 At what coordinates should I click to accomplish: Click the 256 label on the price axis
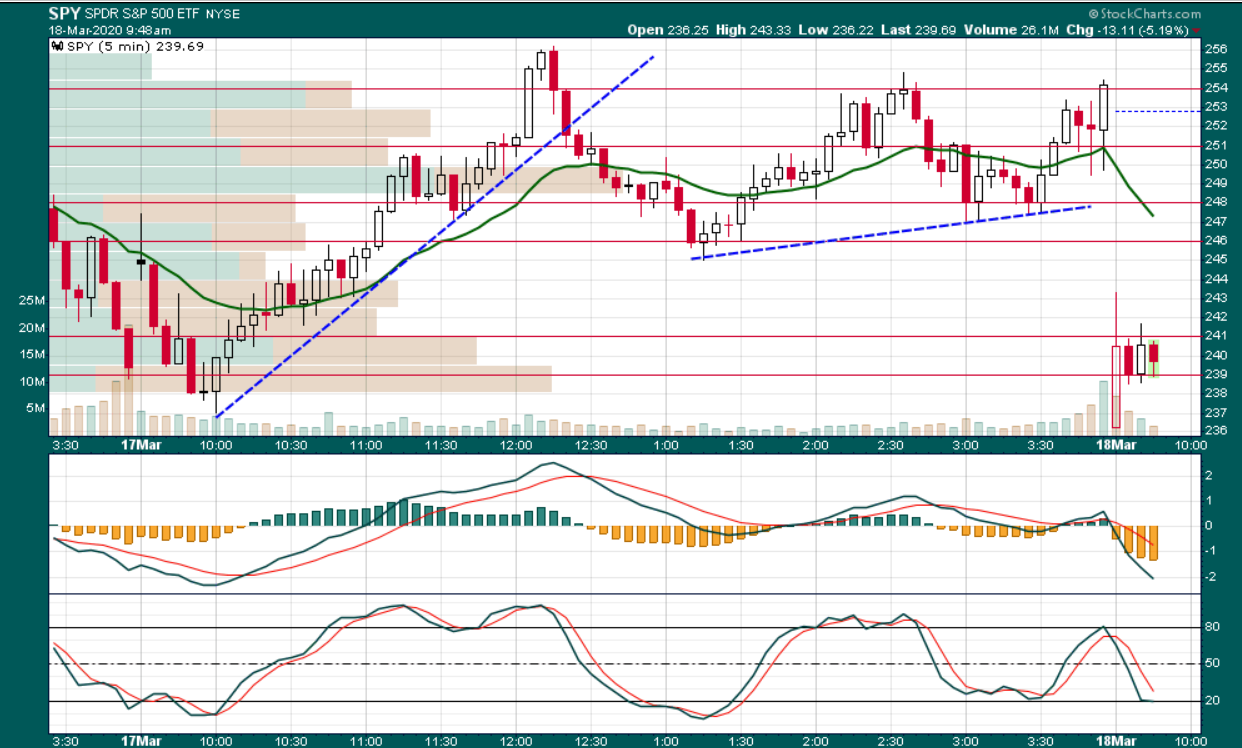1215,49
